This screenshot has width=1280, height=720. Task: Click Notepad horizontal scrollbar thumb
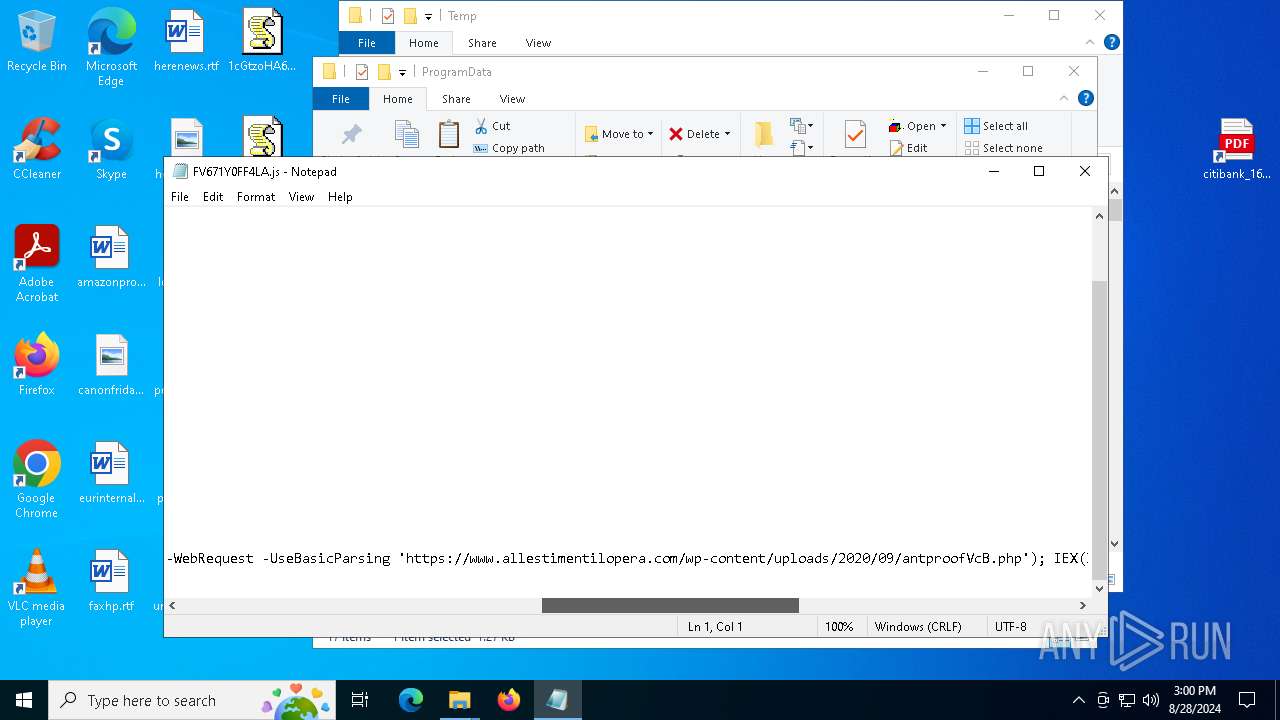tap(670, 605)
